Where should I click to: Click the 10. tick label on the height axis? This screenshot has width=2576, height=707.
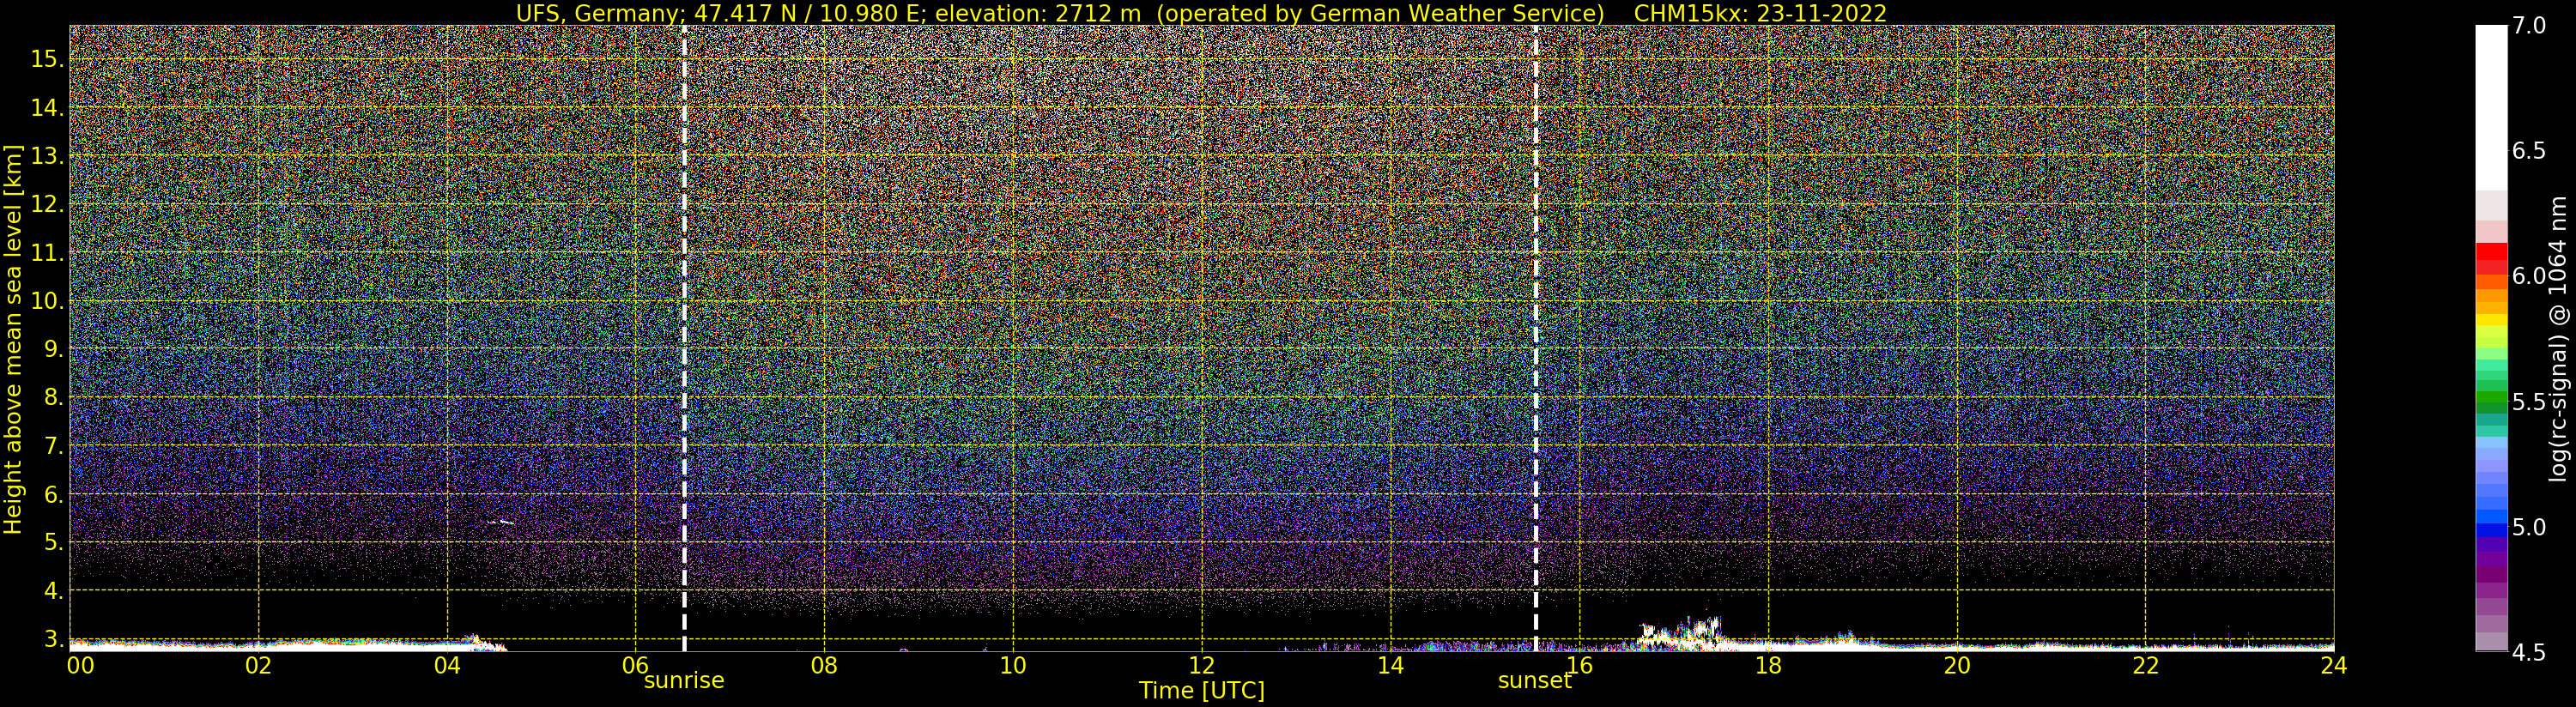(x=47, y=301)
